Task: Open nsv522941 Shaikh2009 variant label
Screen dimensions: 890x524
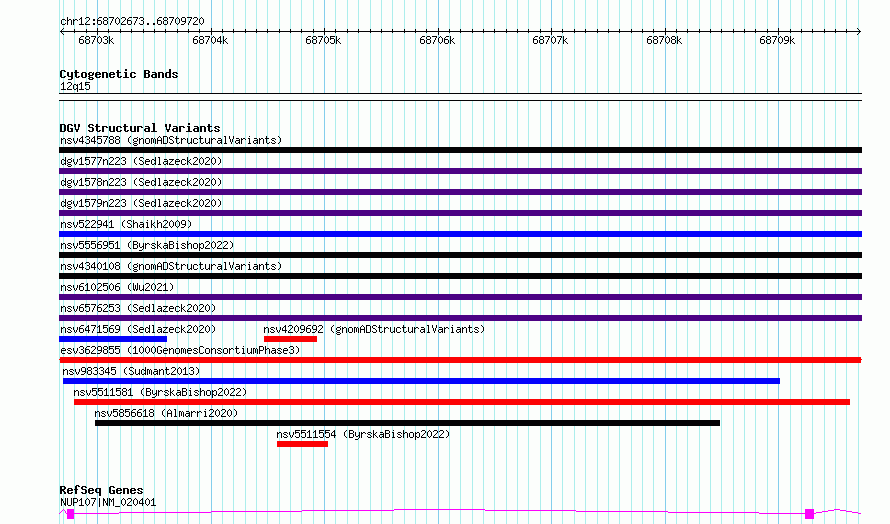Action: [x=126, y=224]
